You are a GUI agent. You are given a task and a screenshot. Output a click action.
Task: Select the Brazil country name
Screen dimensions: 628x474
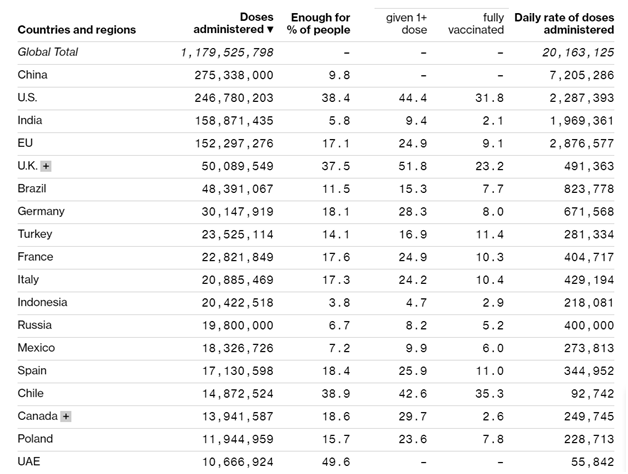coord(32,188)
